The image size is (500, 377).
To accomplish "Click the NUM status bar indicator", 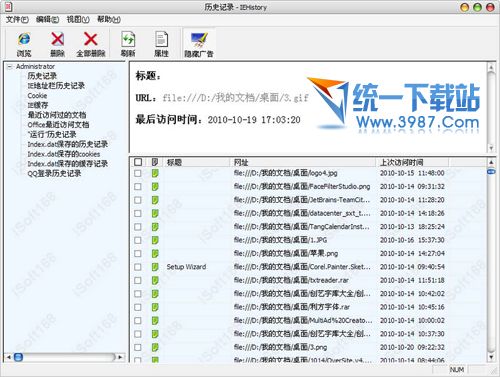I will click(x=457, y=370).
